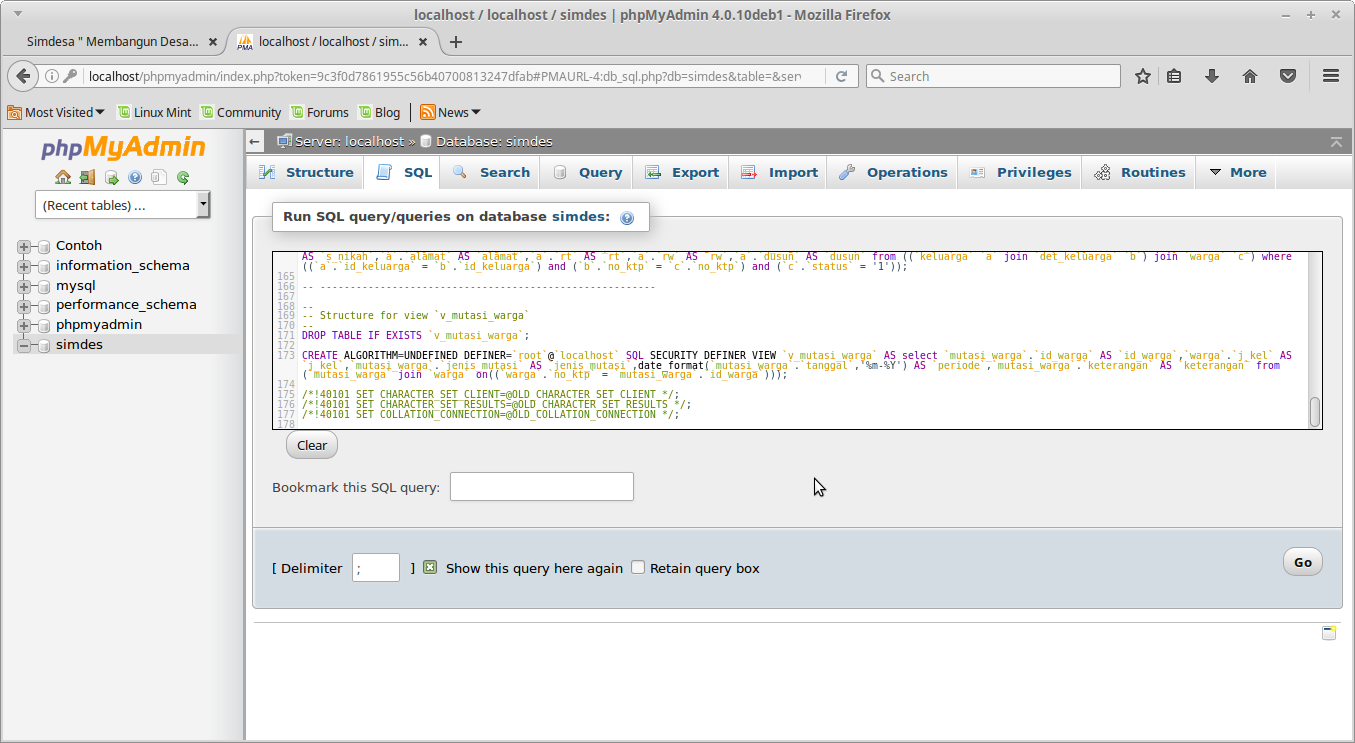Click the site information icon in URL bar

(52, 76)
